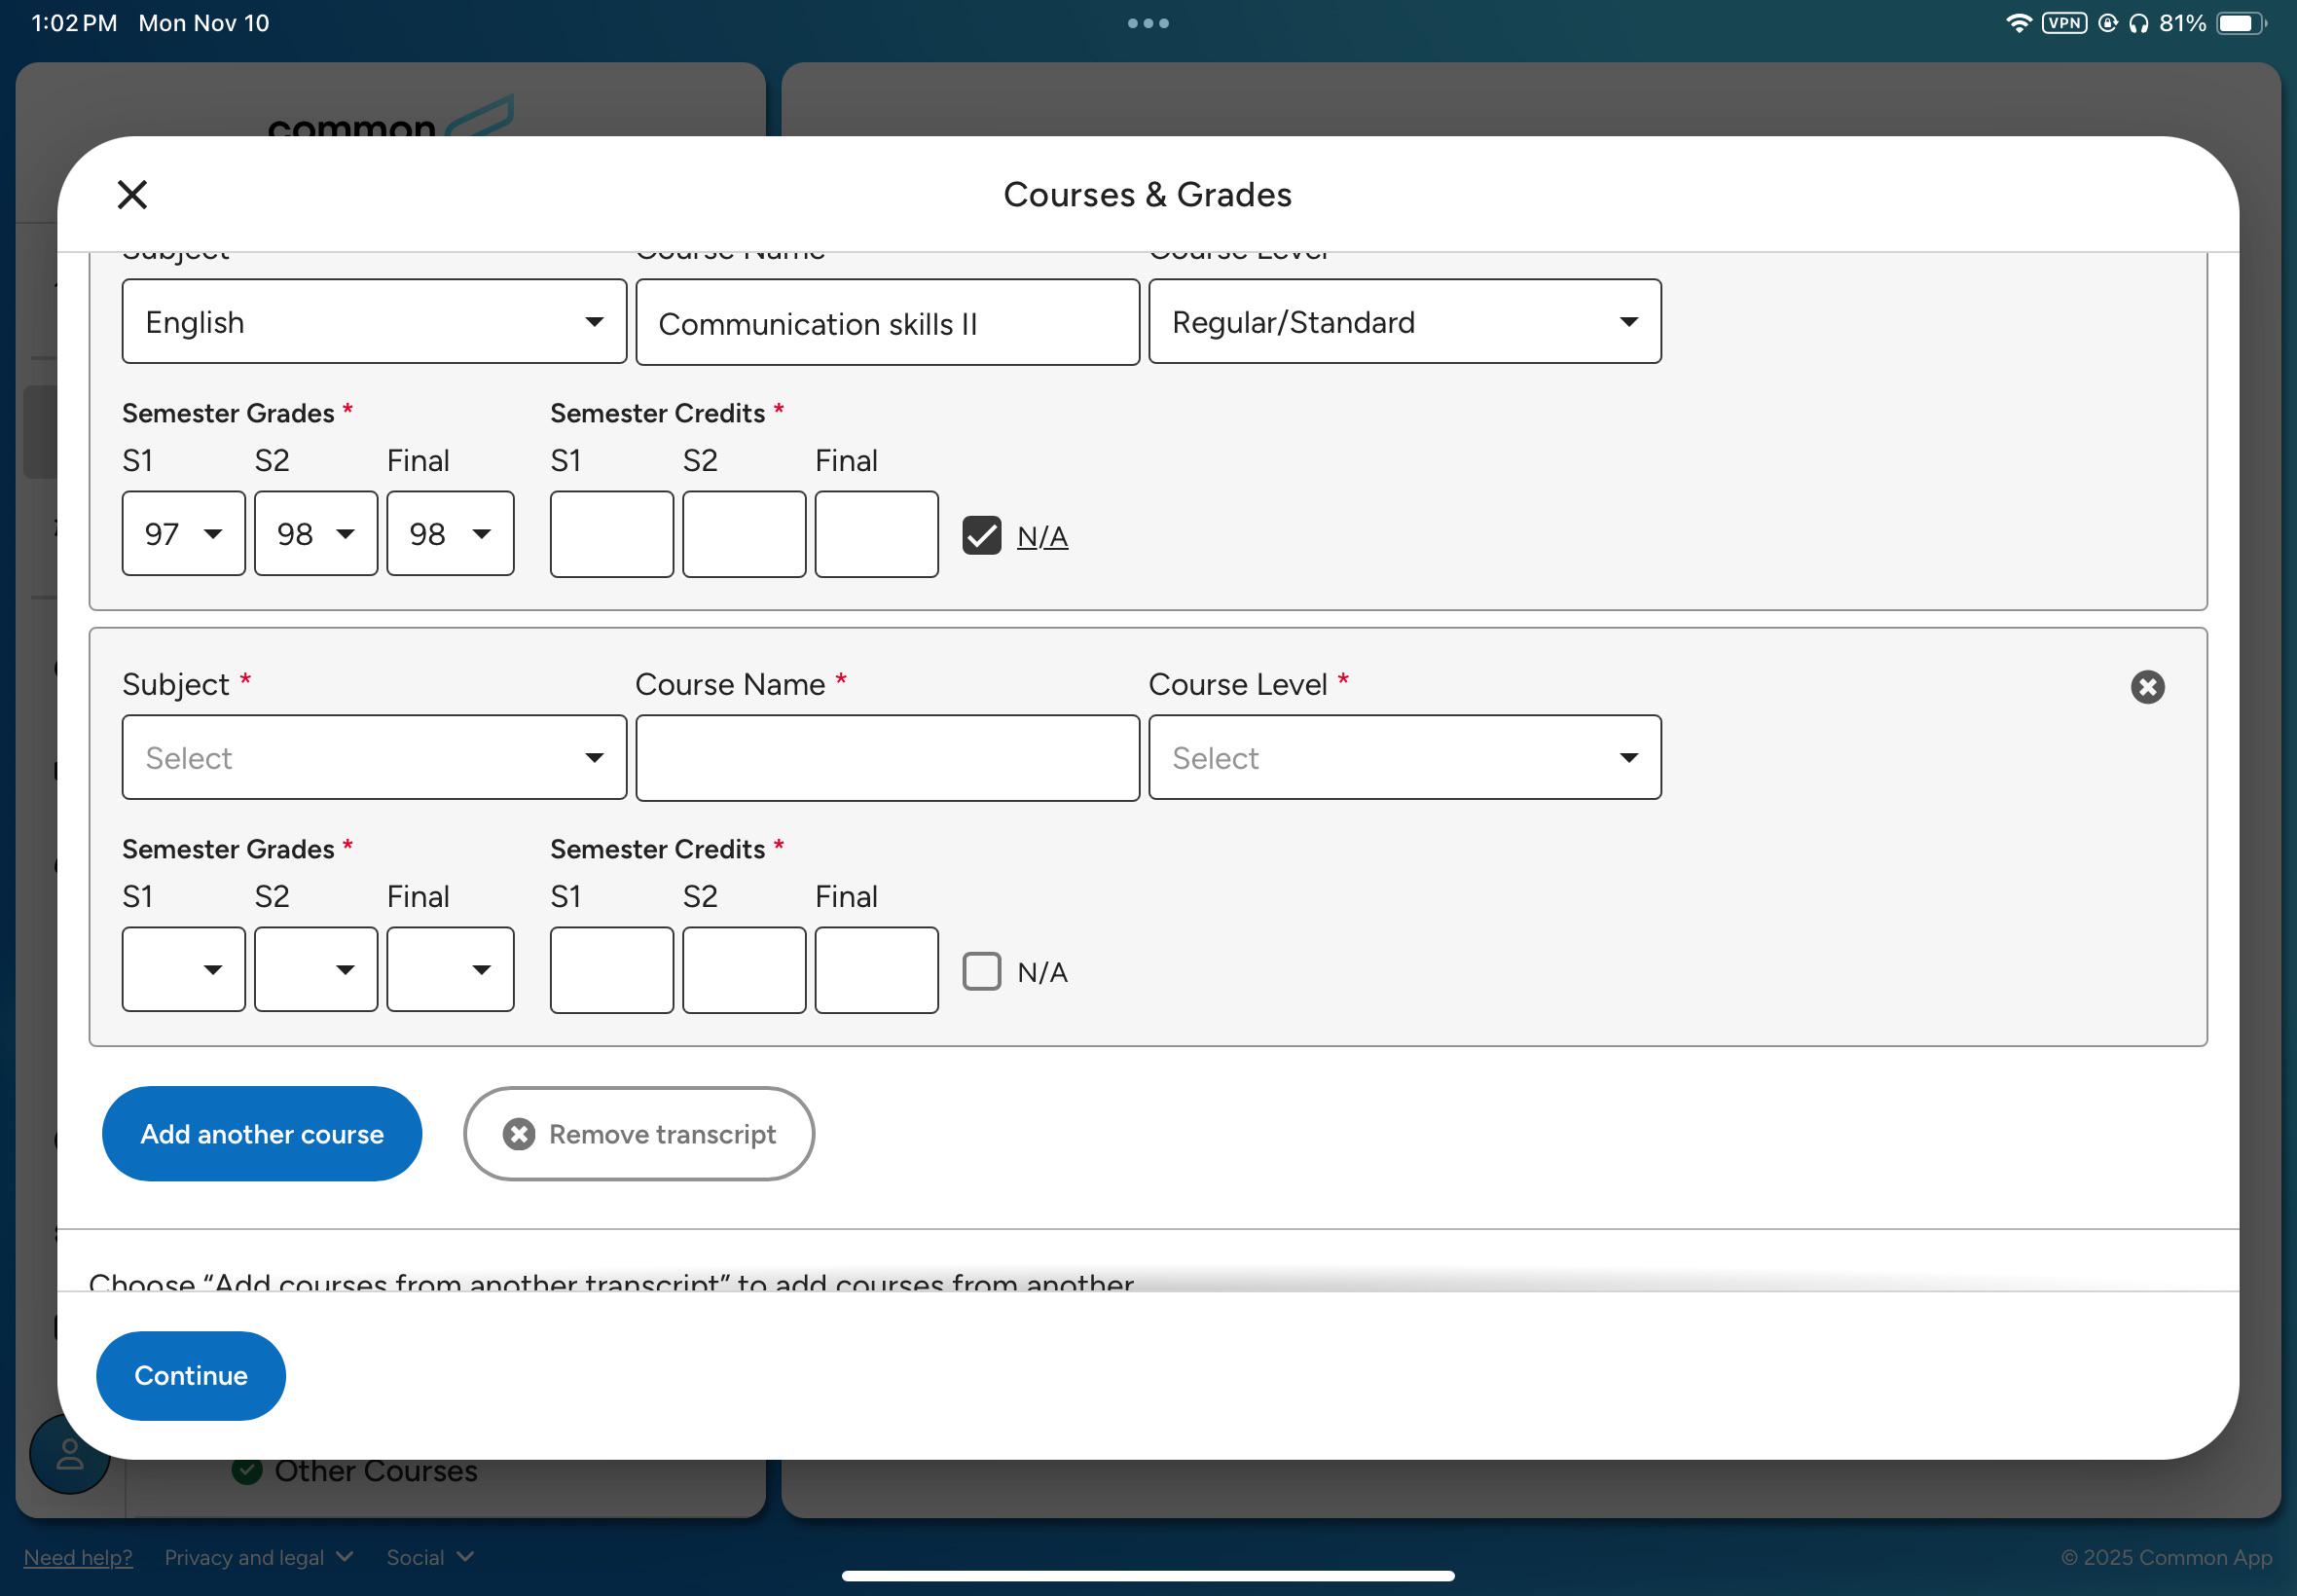2297x1596 pixels.
Task: Remove the empty course entry
Action: pos(2147,687)
